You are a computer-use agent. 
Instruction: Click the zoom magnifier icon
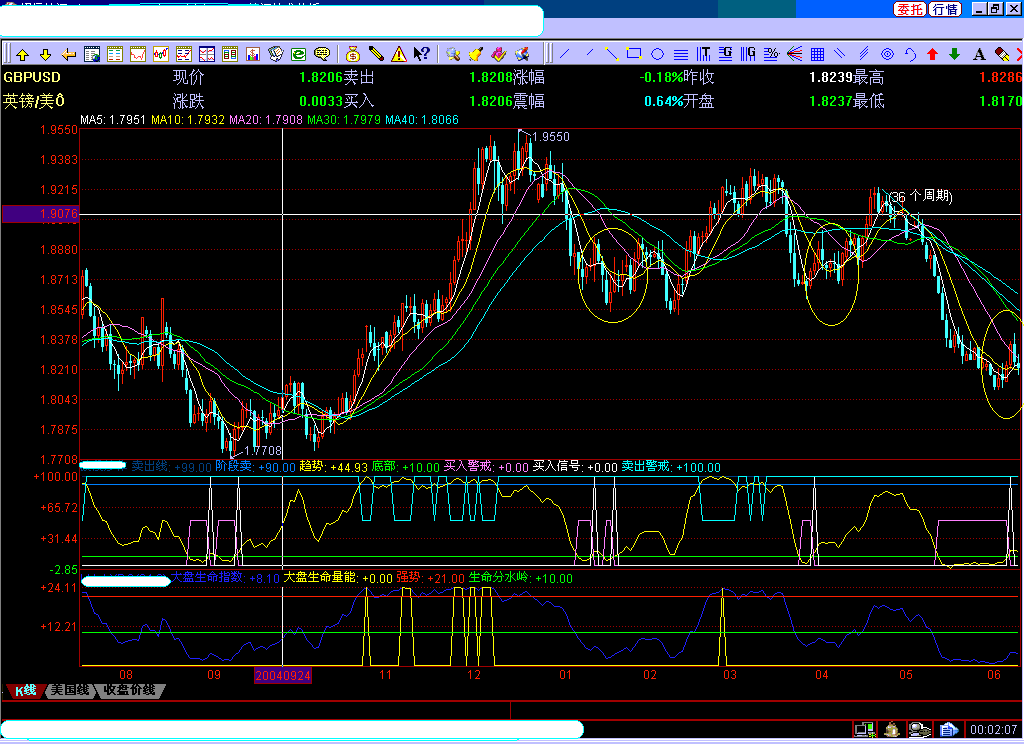pos(453,53)
